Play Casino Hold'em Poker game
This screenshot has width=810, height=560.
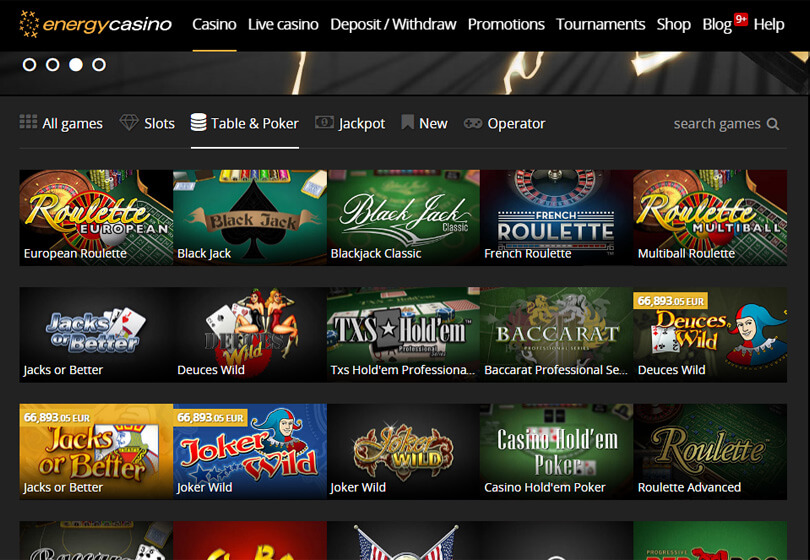tap(556, 452)
